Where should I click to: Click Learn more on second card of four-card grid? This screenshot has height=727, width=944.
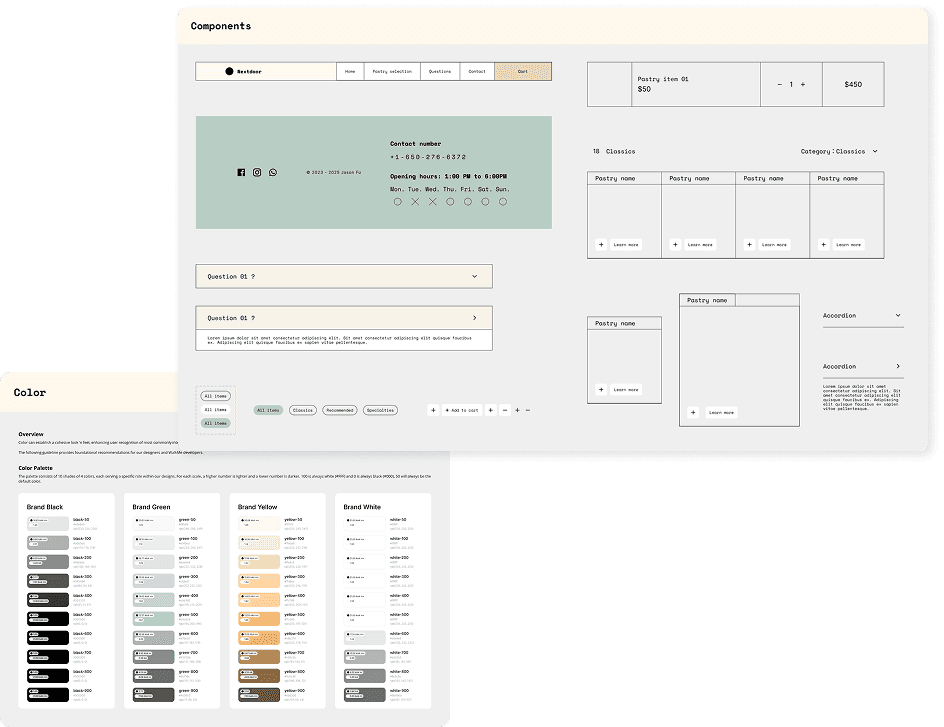[700, 244]
